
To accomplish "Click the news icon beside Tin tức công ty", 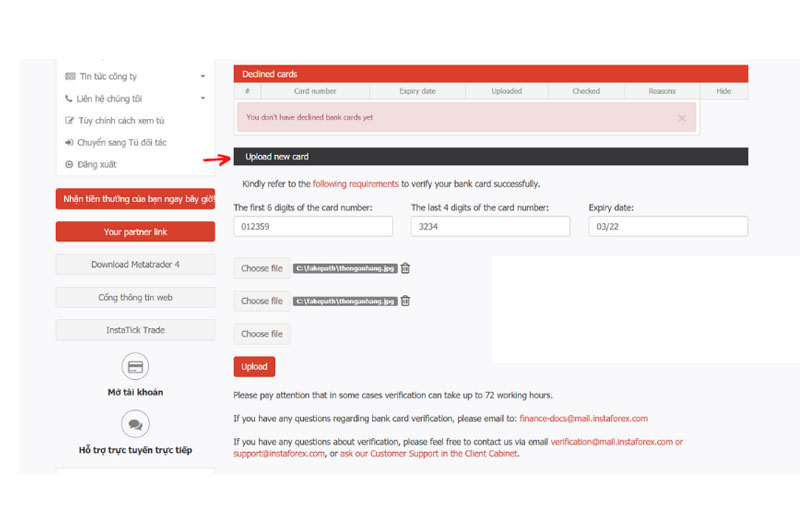I will (x=70, y=77).
